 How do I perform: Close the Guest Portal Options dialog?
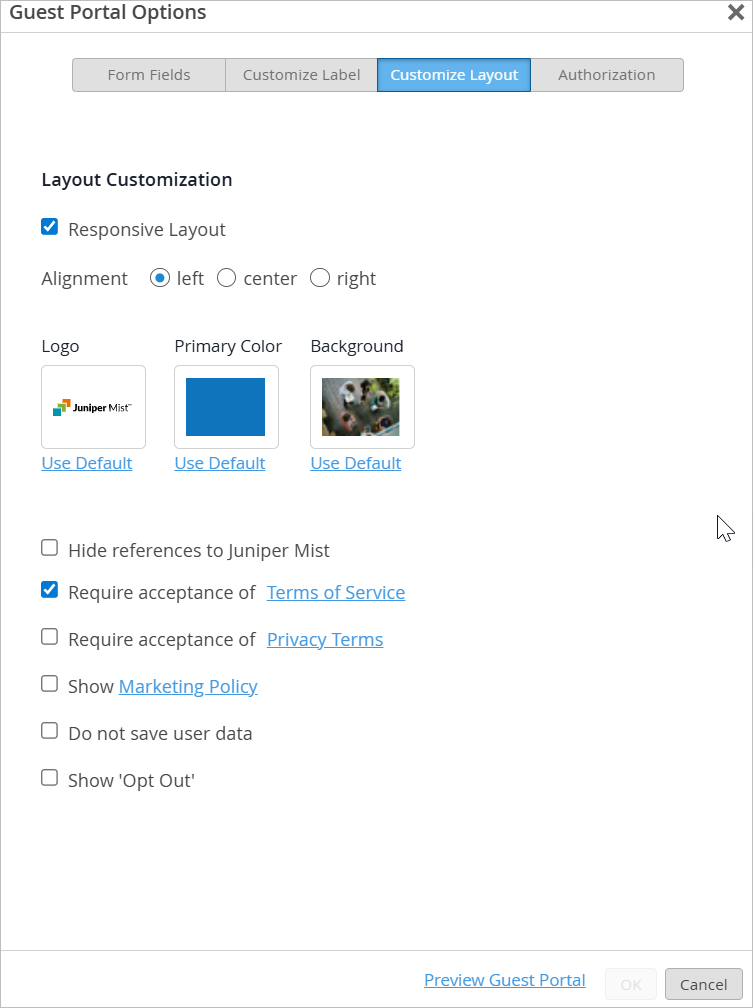coord(735,13)
